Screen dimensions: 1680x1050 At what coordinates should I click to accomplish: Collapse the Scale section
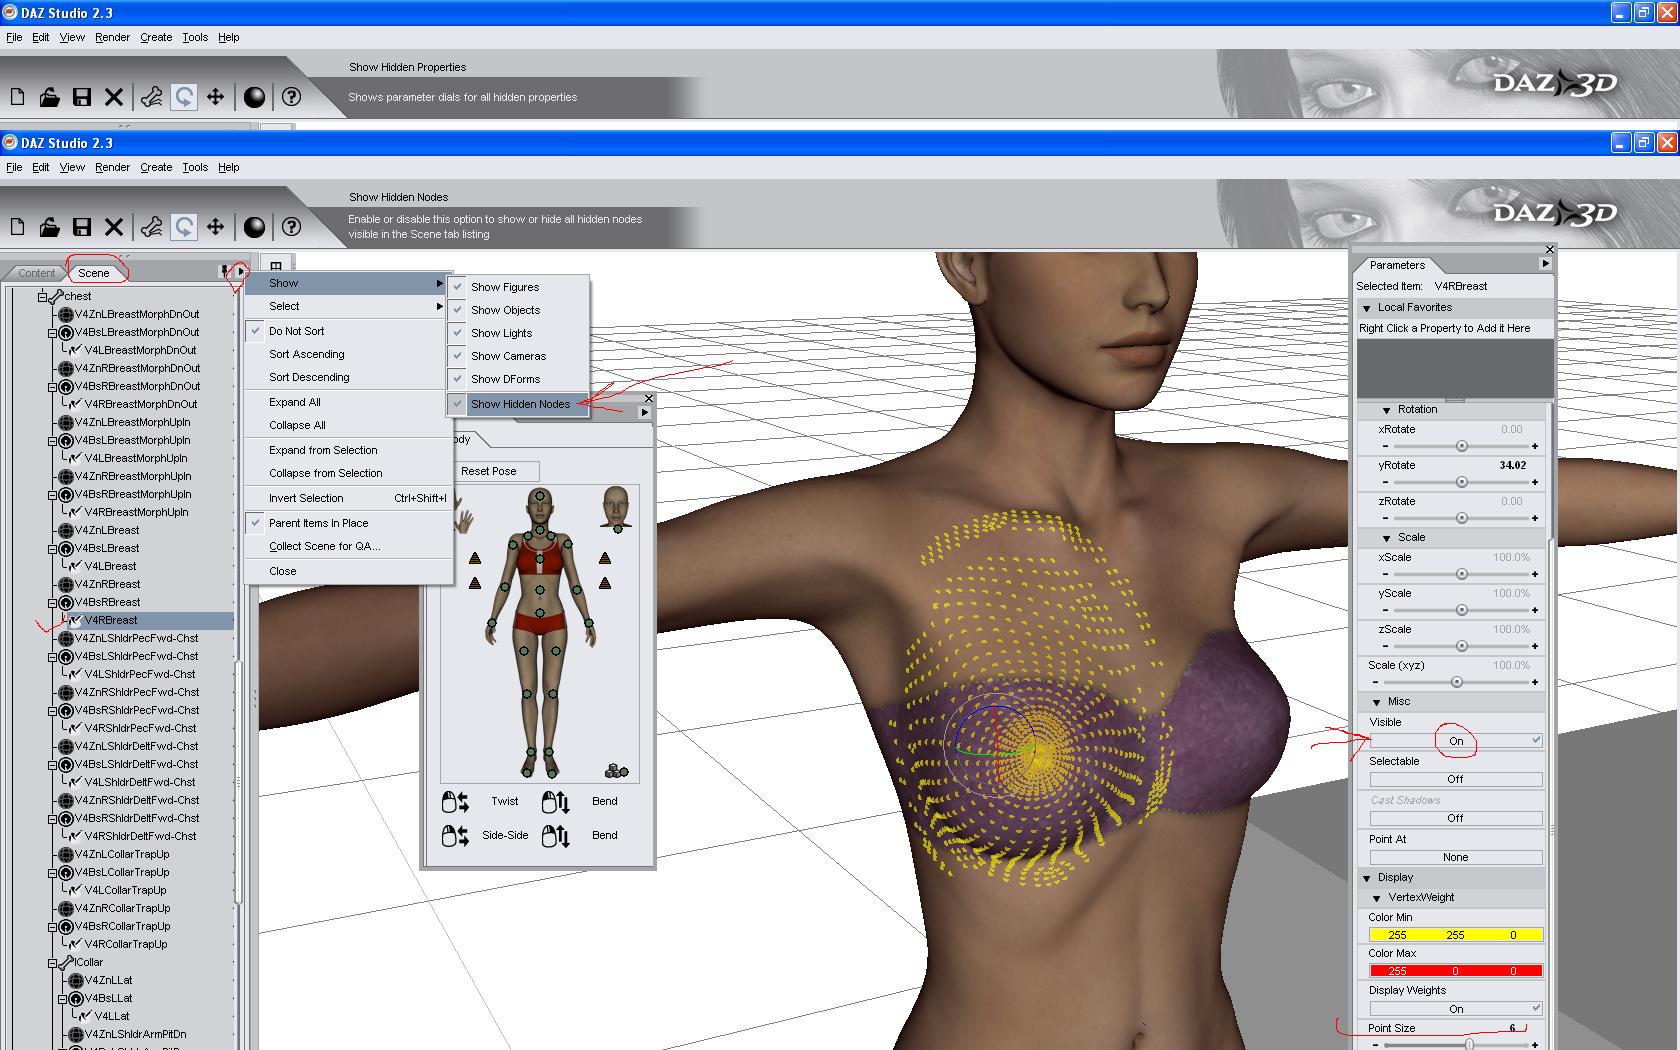(x=1386, y=538)
